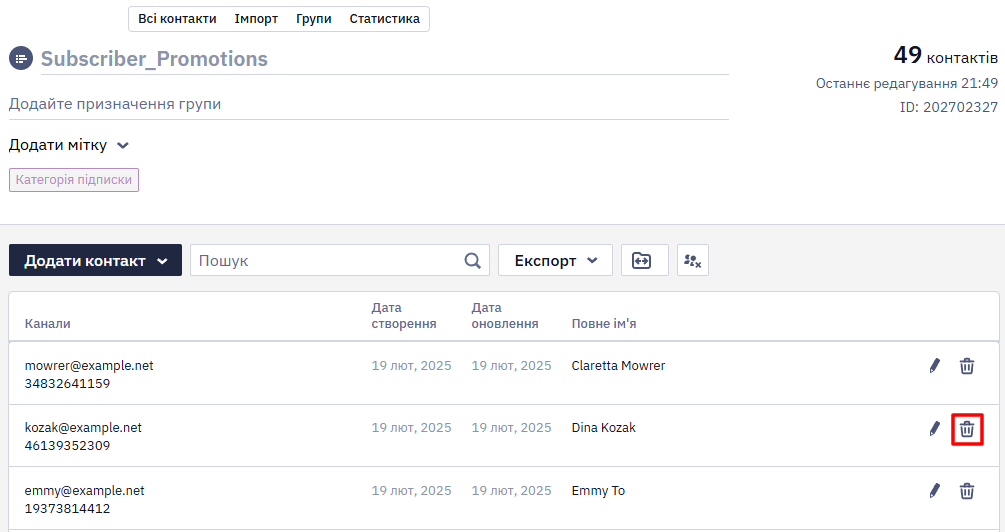This screenshot has width=1005, height=532.
Task: Delete the Emmy To contact
Action: pos(967,491)
